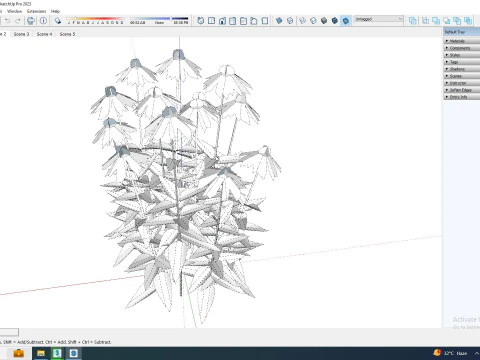Screen dimensions: 480x360
Task: Click the Undo arrow icon
Action: pyautogui.click(x=7, y=21)
